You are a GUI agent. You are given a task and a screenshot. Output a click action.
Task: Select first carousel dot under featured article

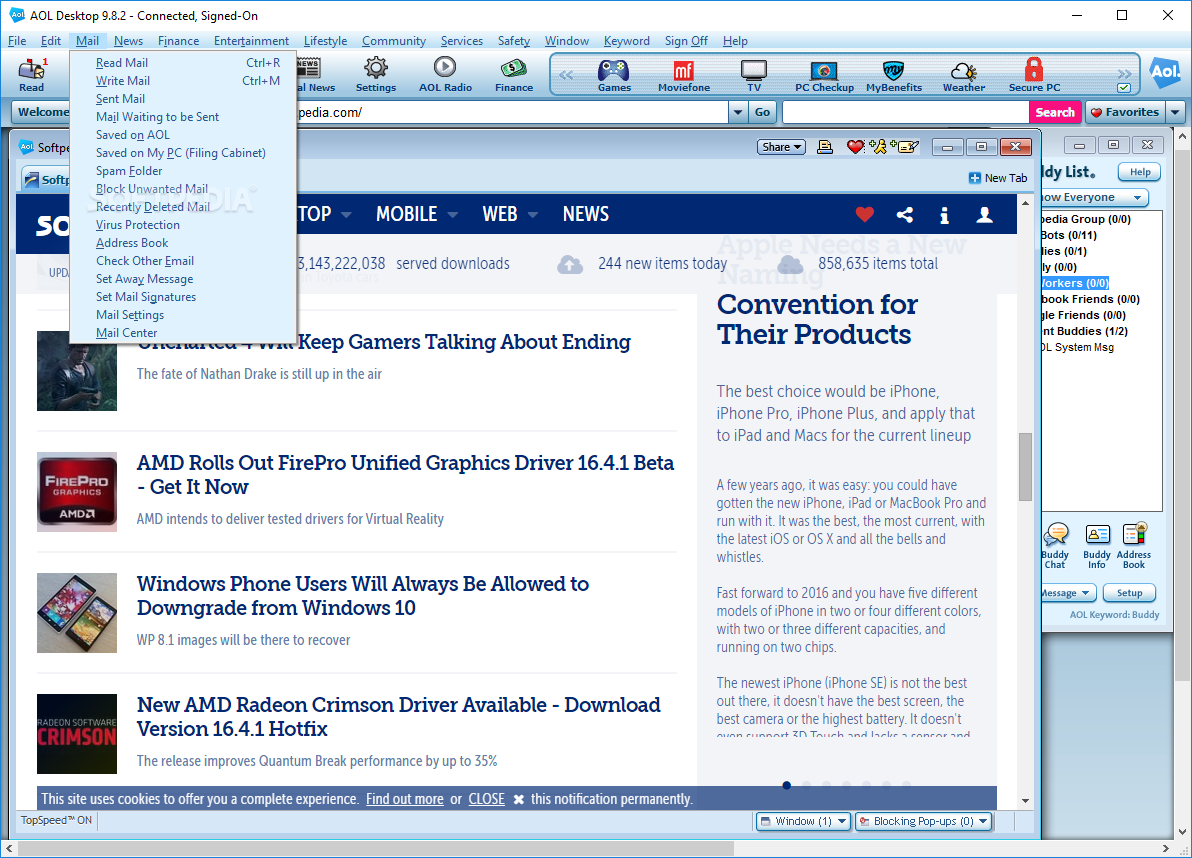pyautogui.click(x=787, y=785)
